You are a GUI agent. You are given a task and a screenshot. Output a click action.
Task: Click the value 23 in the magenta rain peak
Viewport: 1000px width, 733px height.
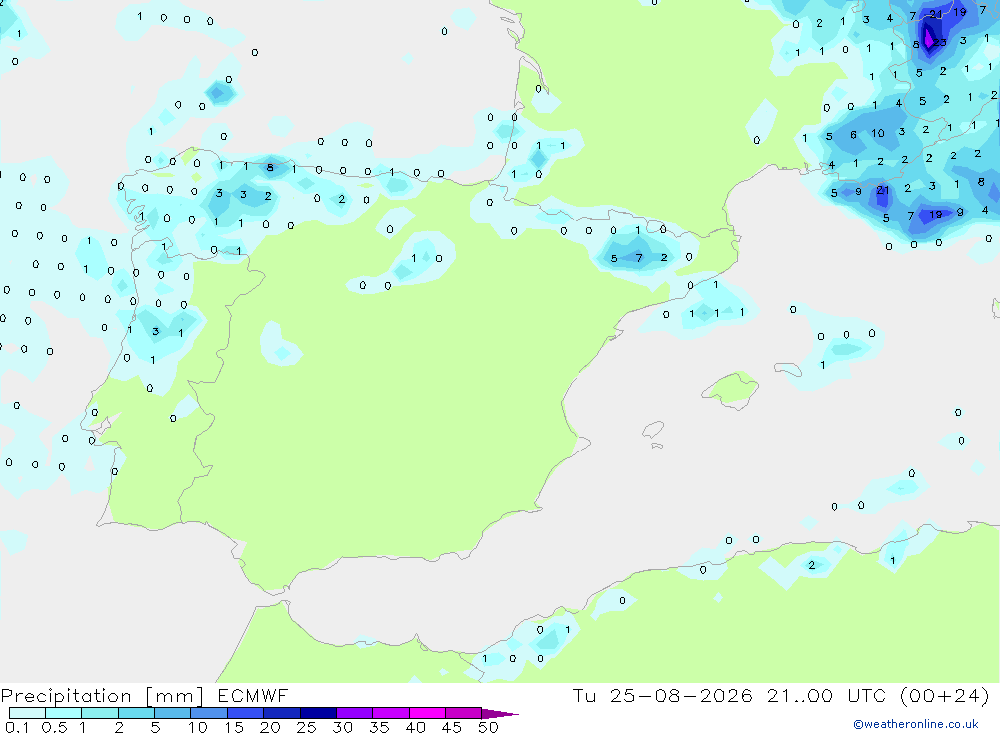[940, 43]
